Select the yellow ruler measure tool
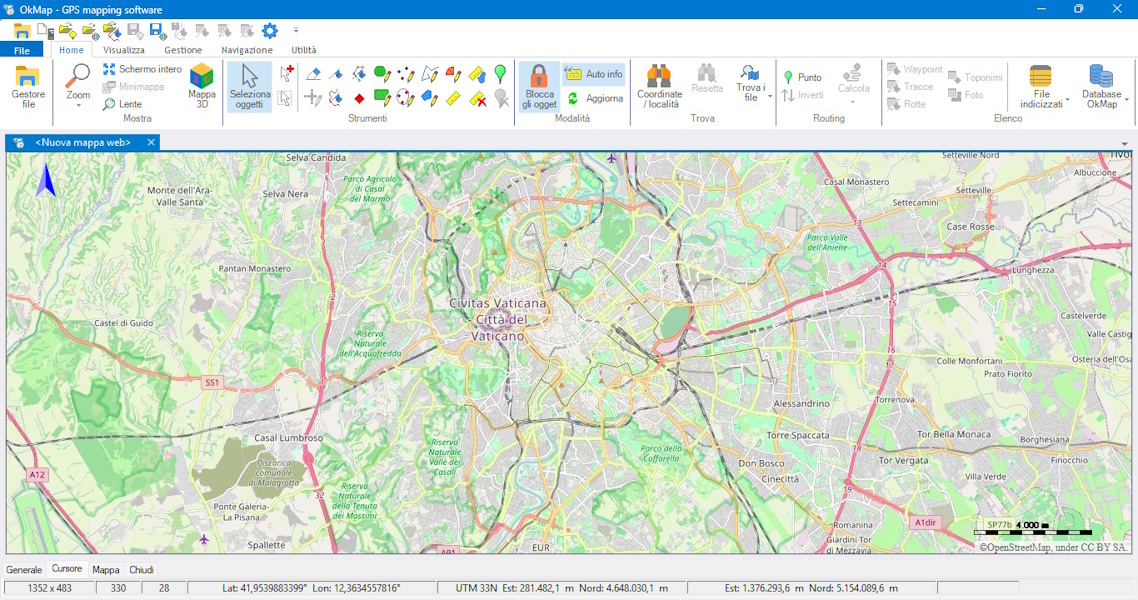1138x600 pixels. 454,98
